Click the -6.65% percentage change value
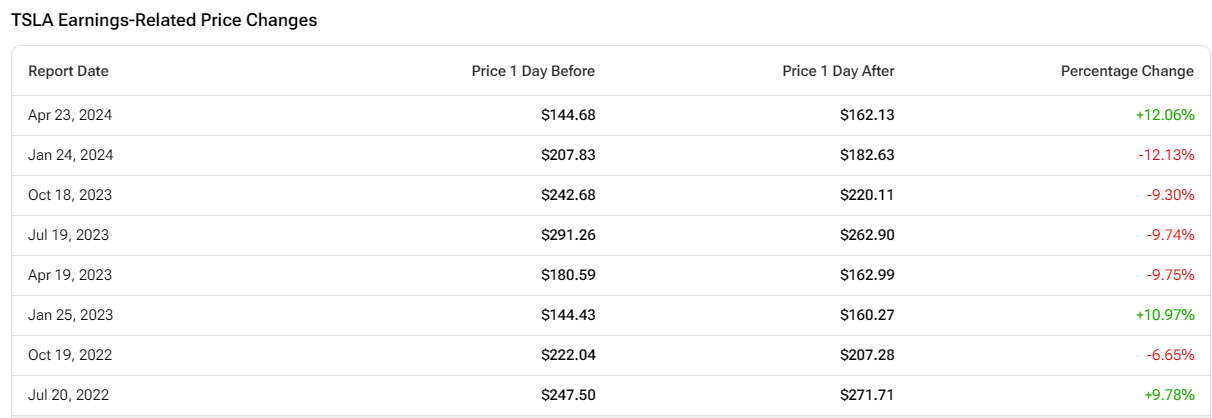 [1170, 355]
